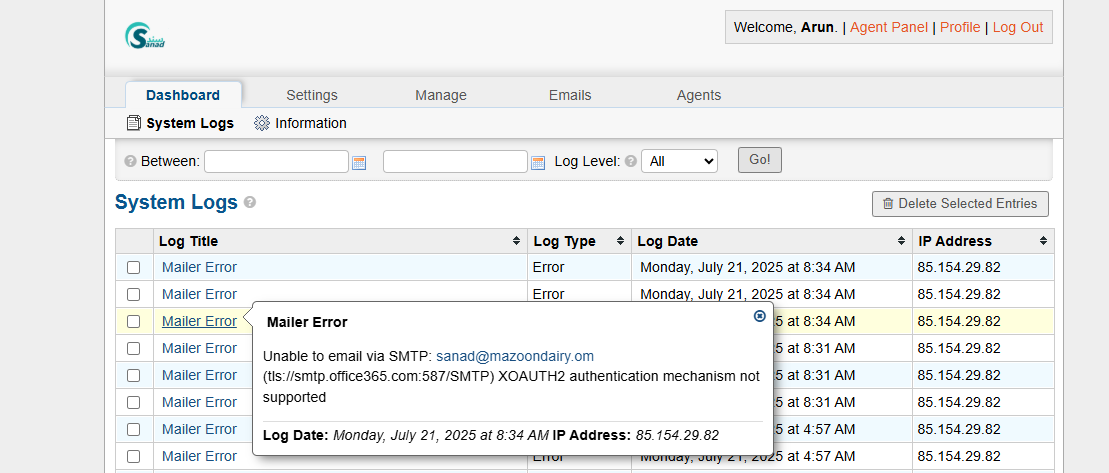1109x473 pixels.
Task: Click the Sanad logo icon
Action: point(145,36)
